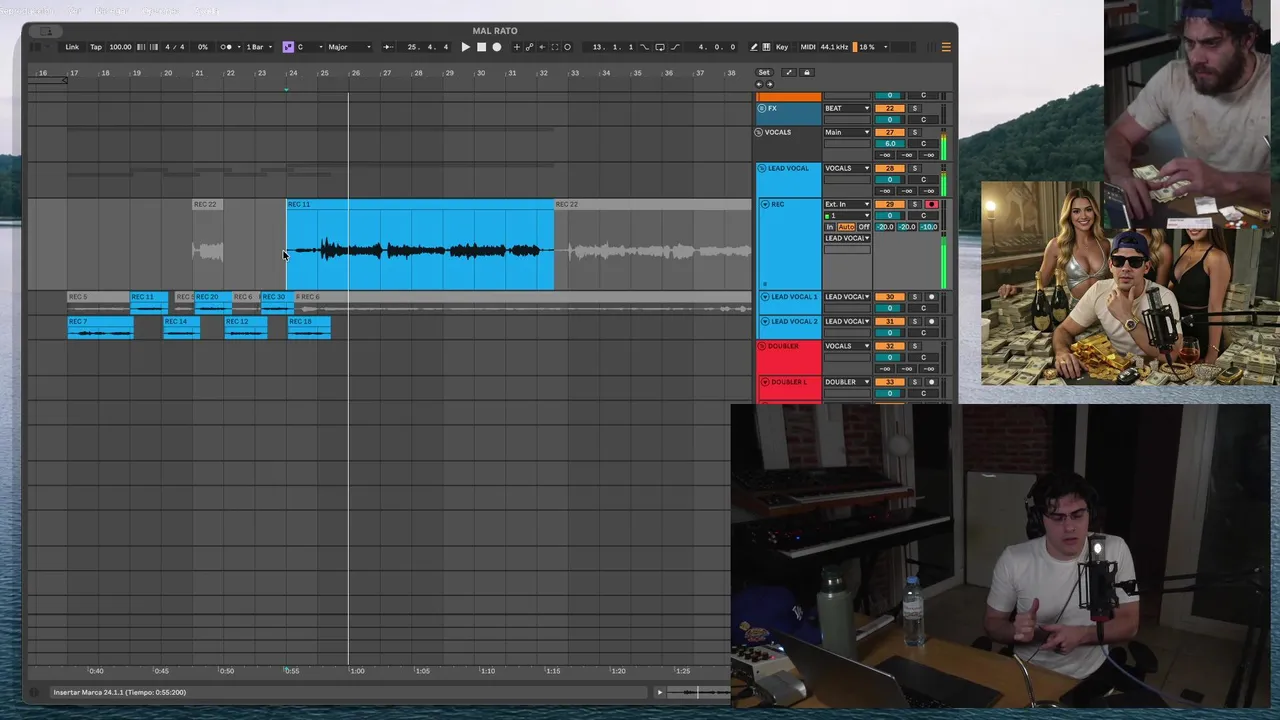Open DOUBLER L output DOUBLER dropdown
Screen dimensions: 1280x720
pyautogui.click(x=847, y=382)
